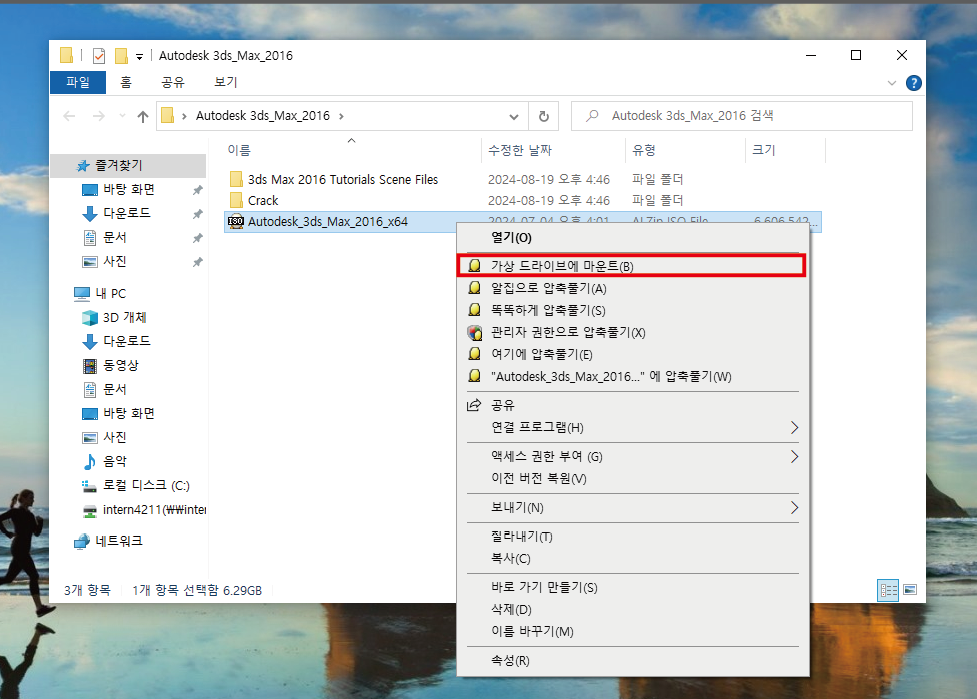Select 복사(C) copy entry
This screenshot has height=699, width=977.
pos(632,559)
